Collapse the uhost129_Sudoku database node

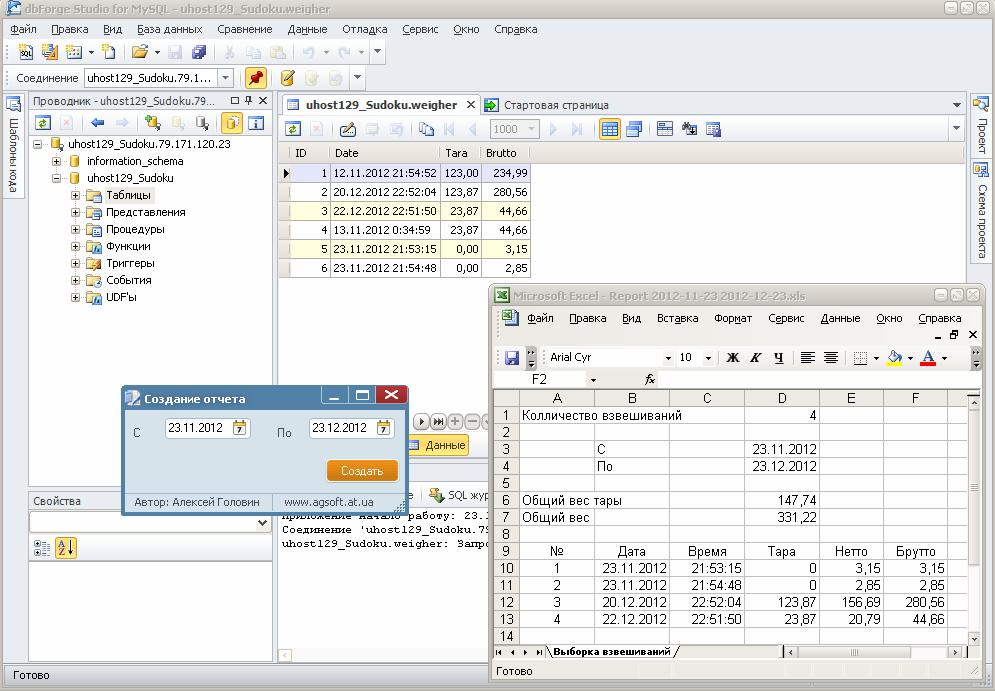click(x=56, y=178)
